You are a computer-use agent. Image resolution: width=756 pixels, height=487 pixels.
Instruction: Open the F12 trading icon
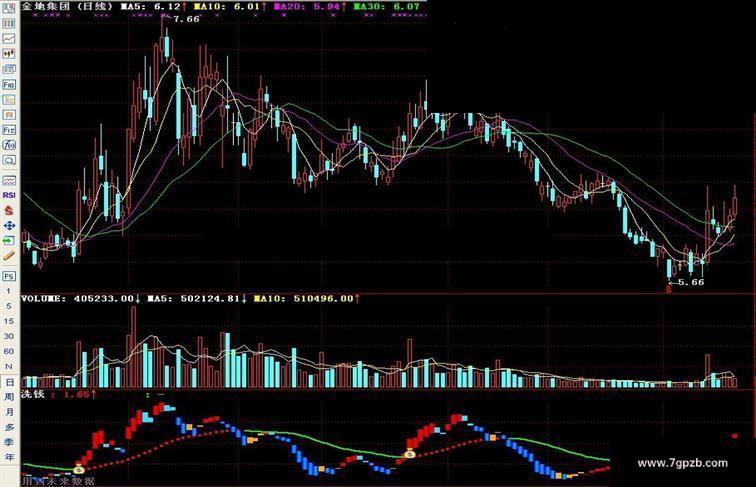9,130
